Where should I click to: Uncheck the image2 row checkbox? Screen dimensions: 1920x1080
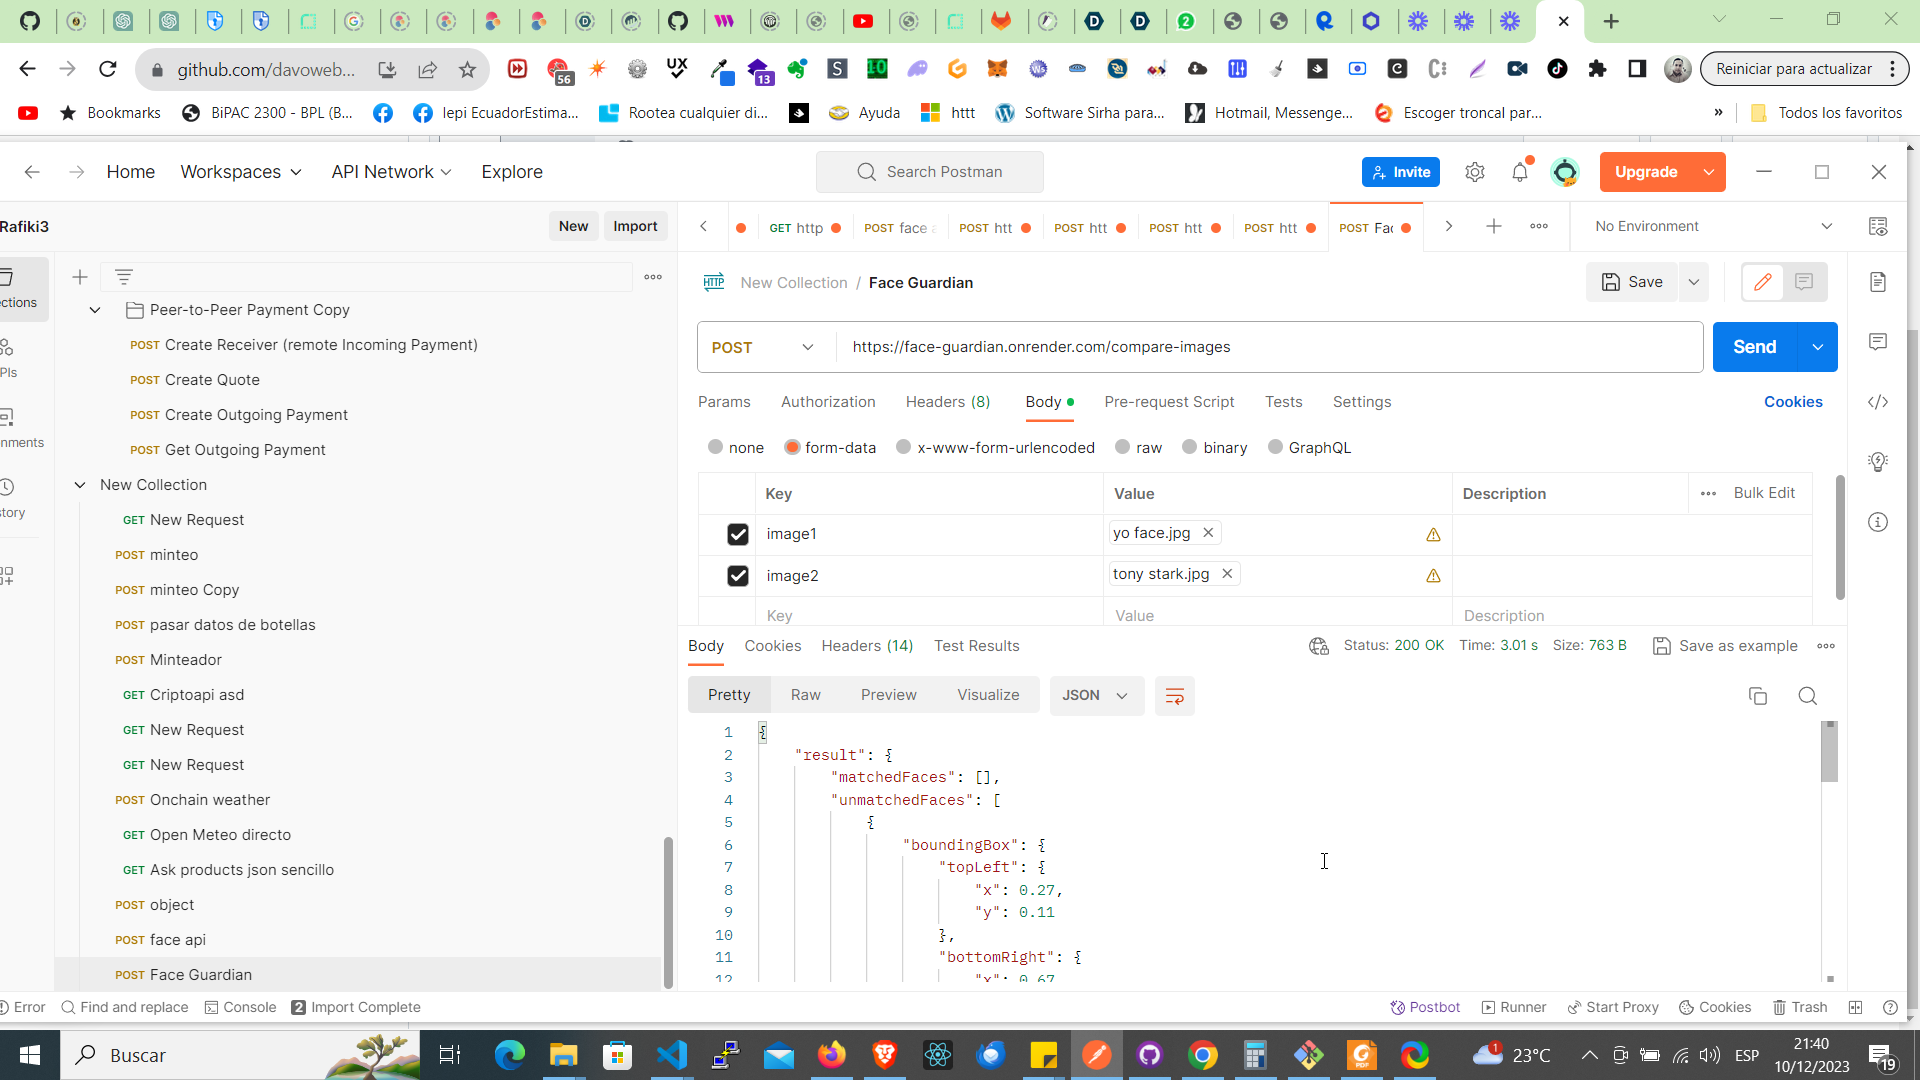point(738,576)
